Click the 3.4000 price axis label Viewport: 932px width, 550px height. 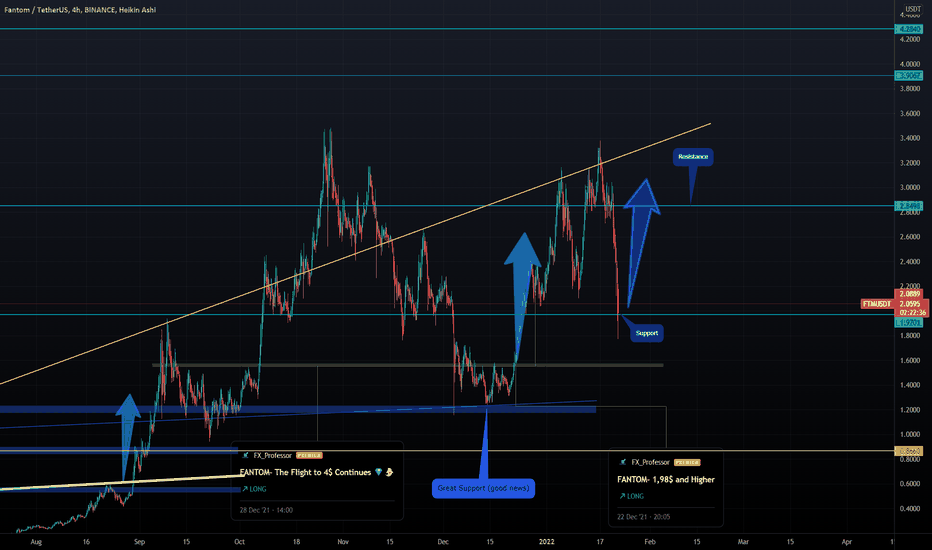(909, 139)
